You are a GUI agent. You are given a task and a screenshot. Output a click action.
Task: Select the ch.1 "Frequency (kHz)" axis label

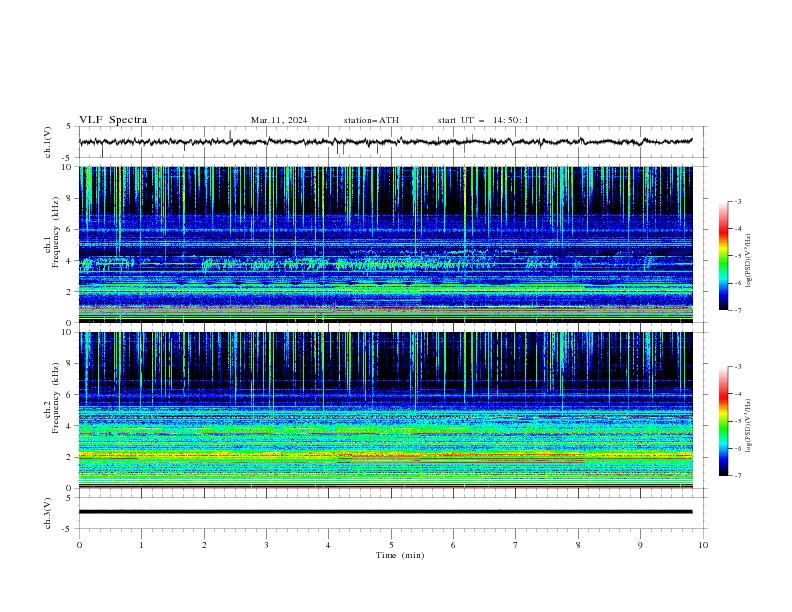tap(56, 232)
